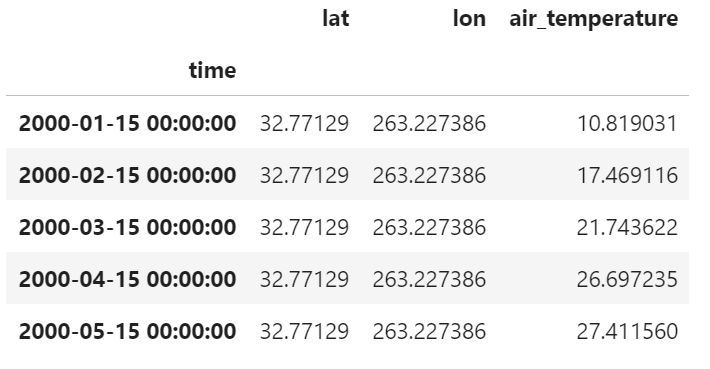Click the lat column header

[x=336, y=19]
